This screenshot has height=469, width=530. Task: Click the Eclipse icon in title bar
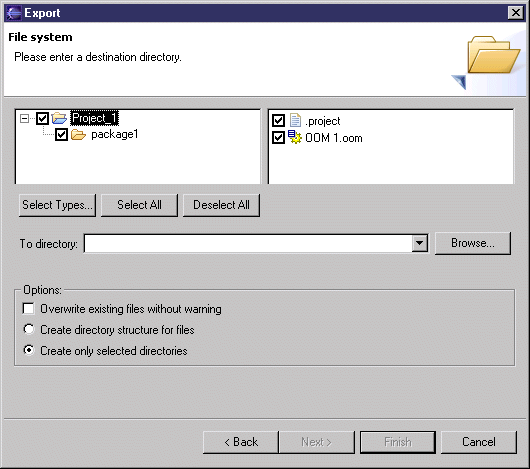pyautogui.click(x=14, y=13)
